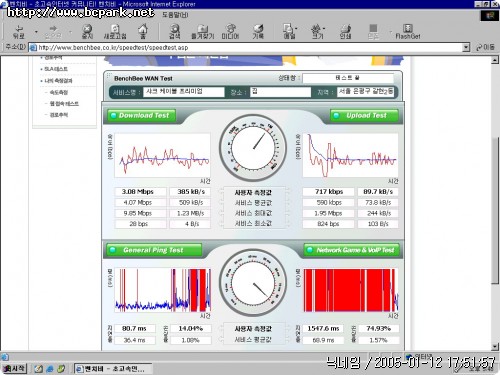
Task: Open the Windows Start button
Action: [14, 368]
